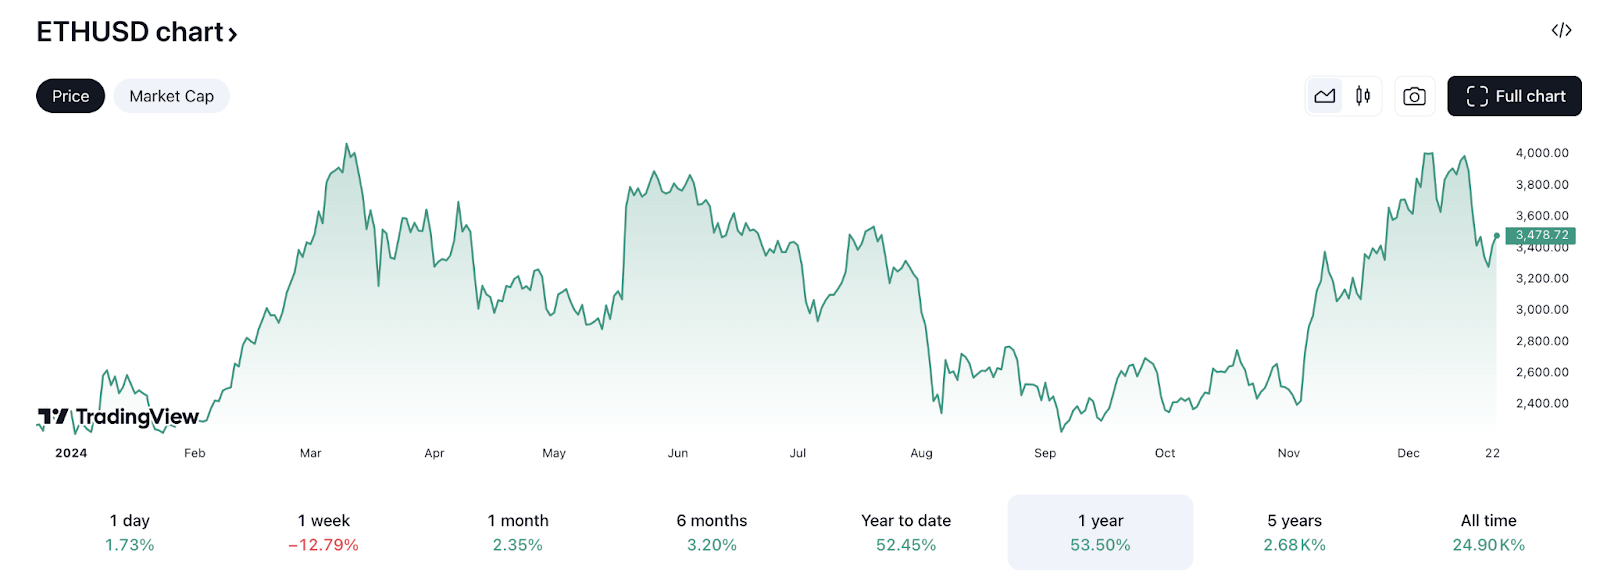Click the embed code icon

click(x=1561, y=31)
